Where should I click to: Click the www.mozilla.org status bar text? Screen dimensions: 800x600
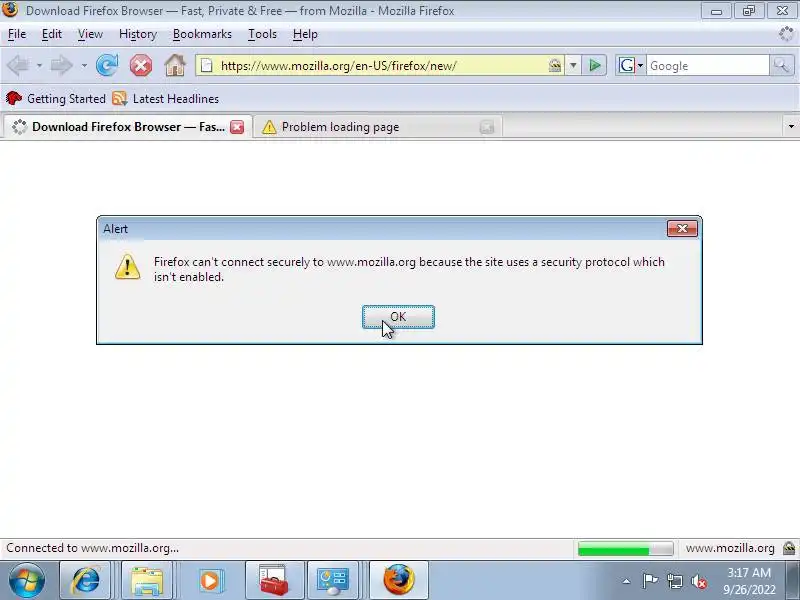pos(730,548)
